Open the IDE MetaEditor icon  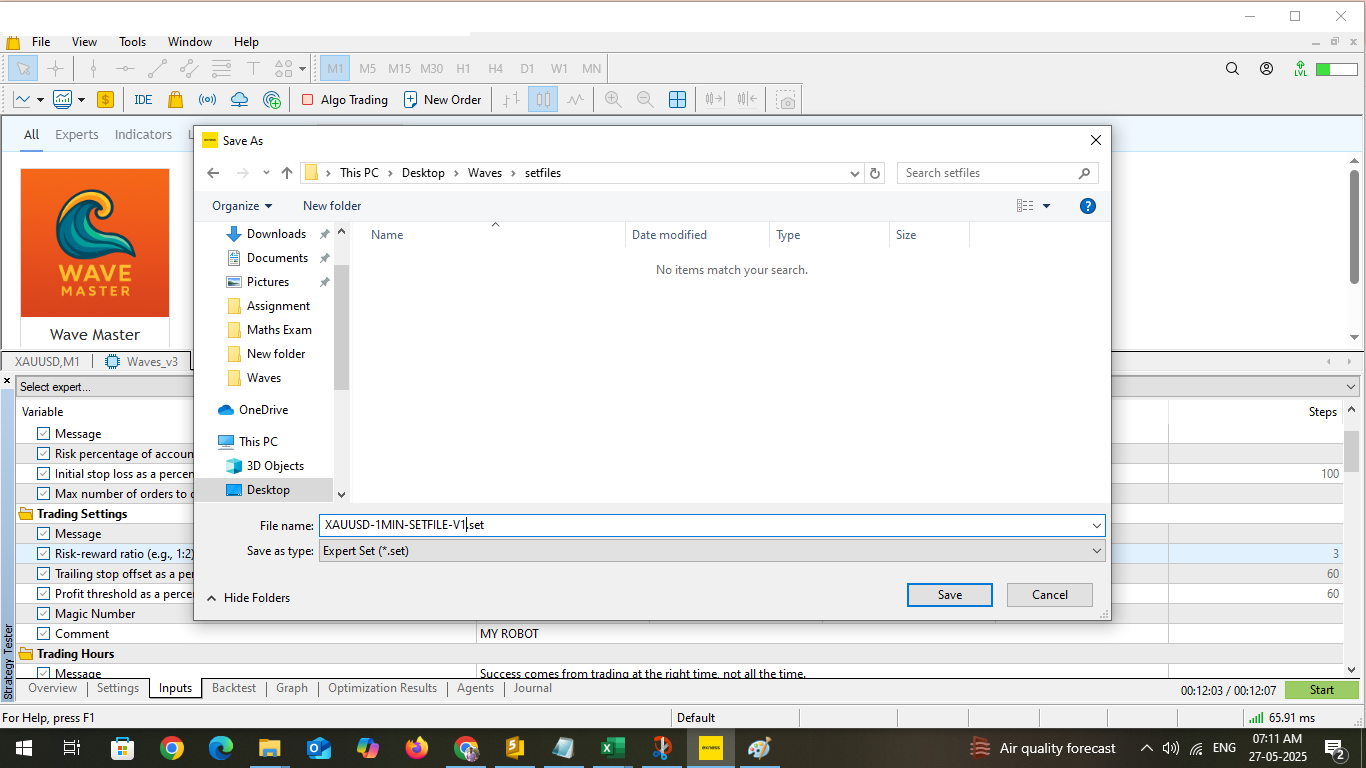(x=143, y=100)
